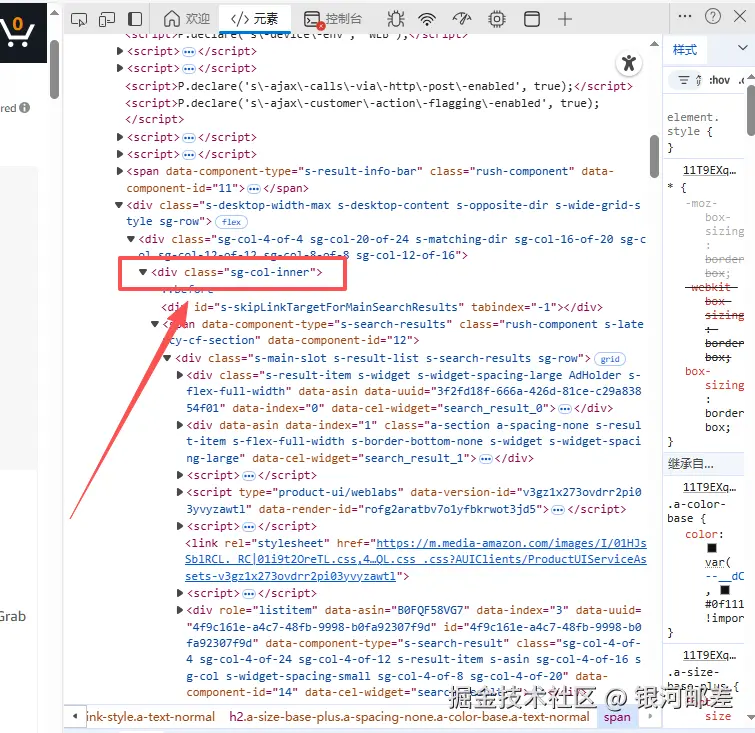
Task: Click the styles filter icon
Action: [x=684, y=80]
